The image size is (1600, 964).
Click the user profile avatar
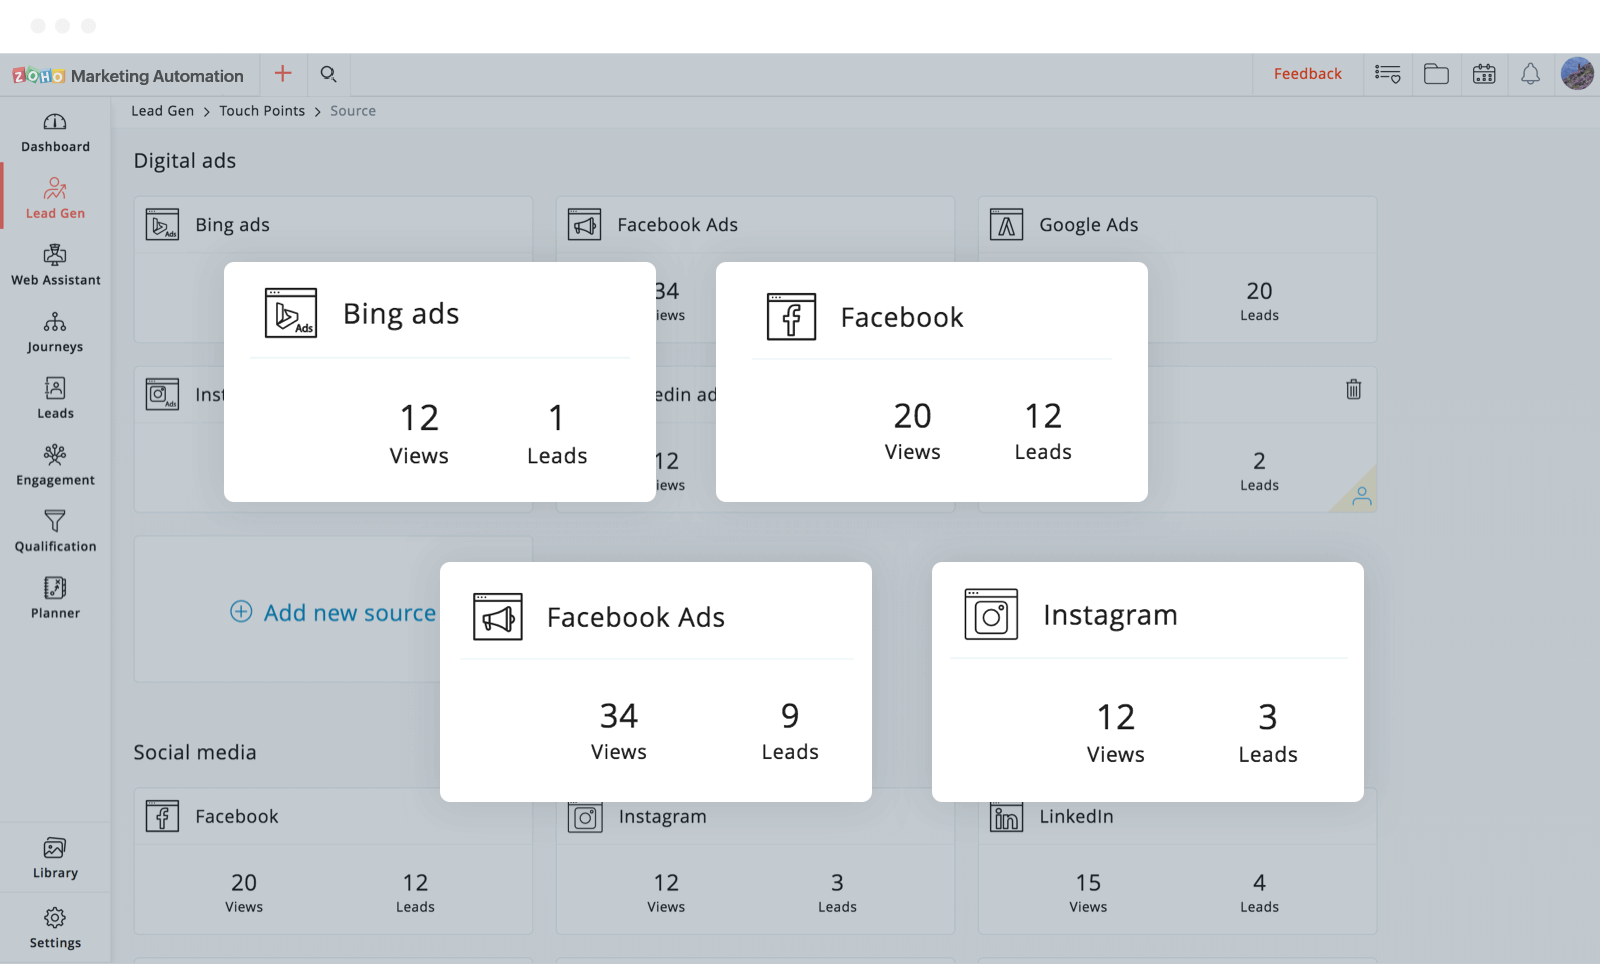pos(1577,74)
